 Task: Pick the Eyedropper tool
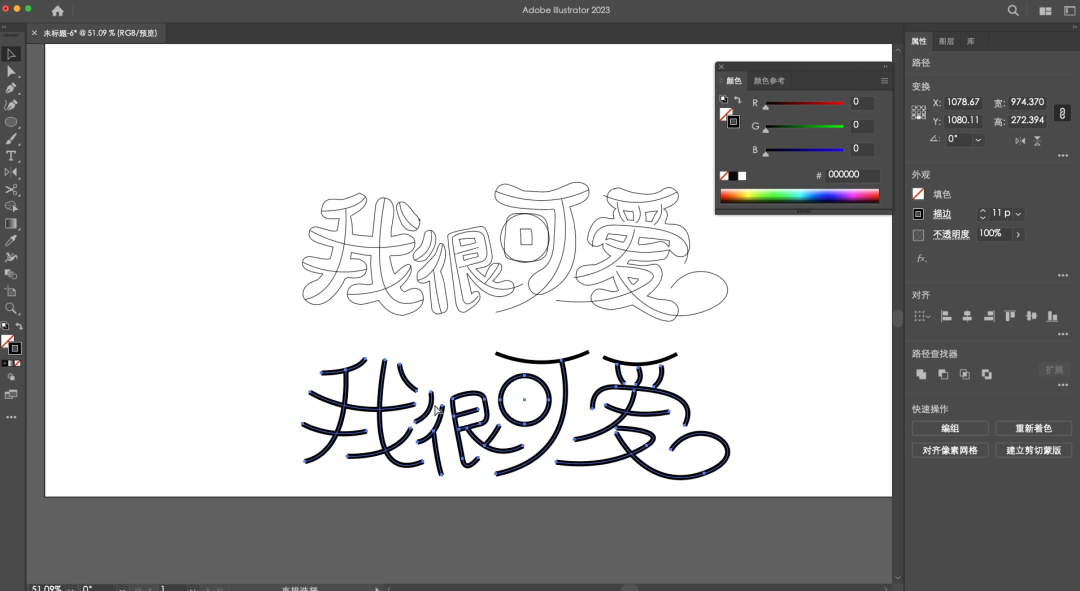coord(11,240)
